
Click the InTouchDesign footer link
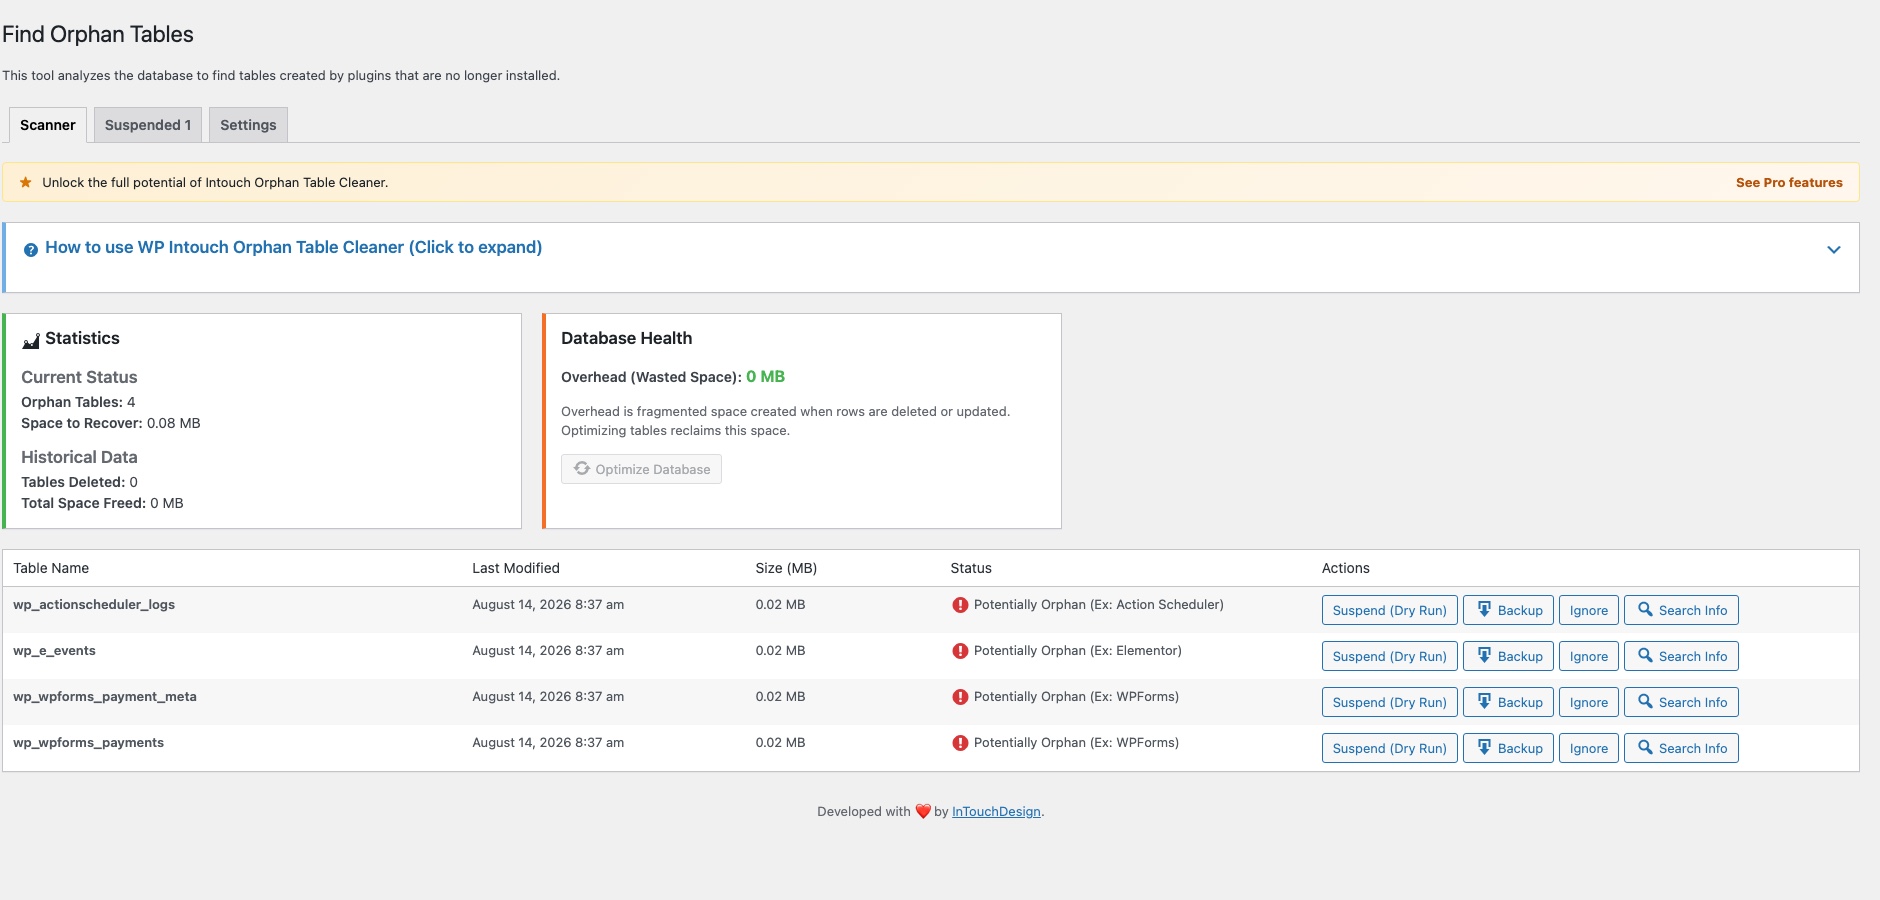pos(996,811)
